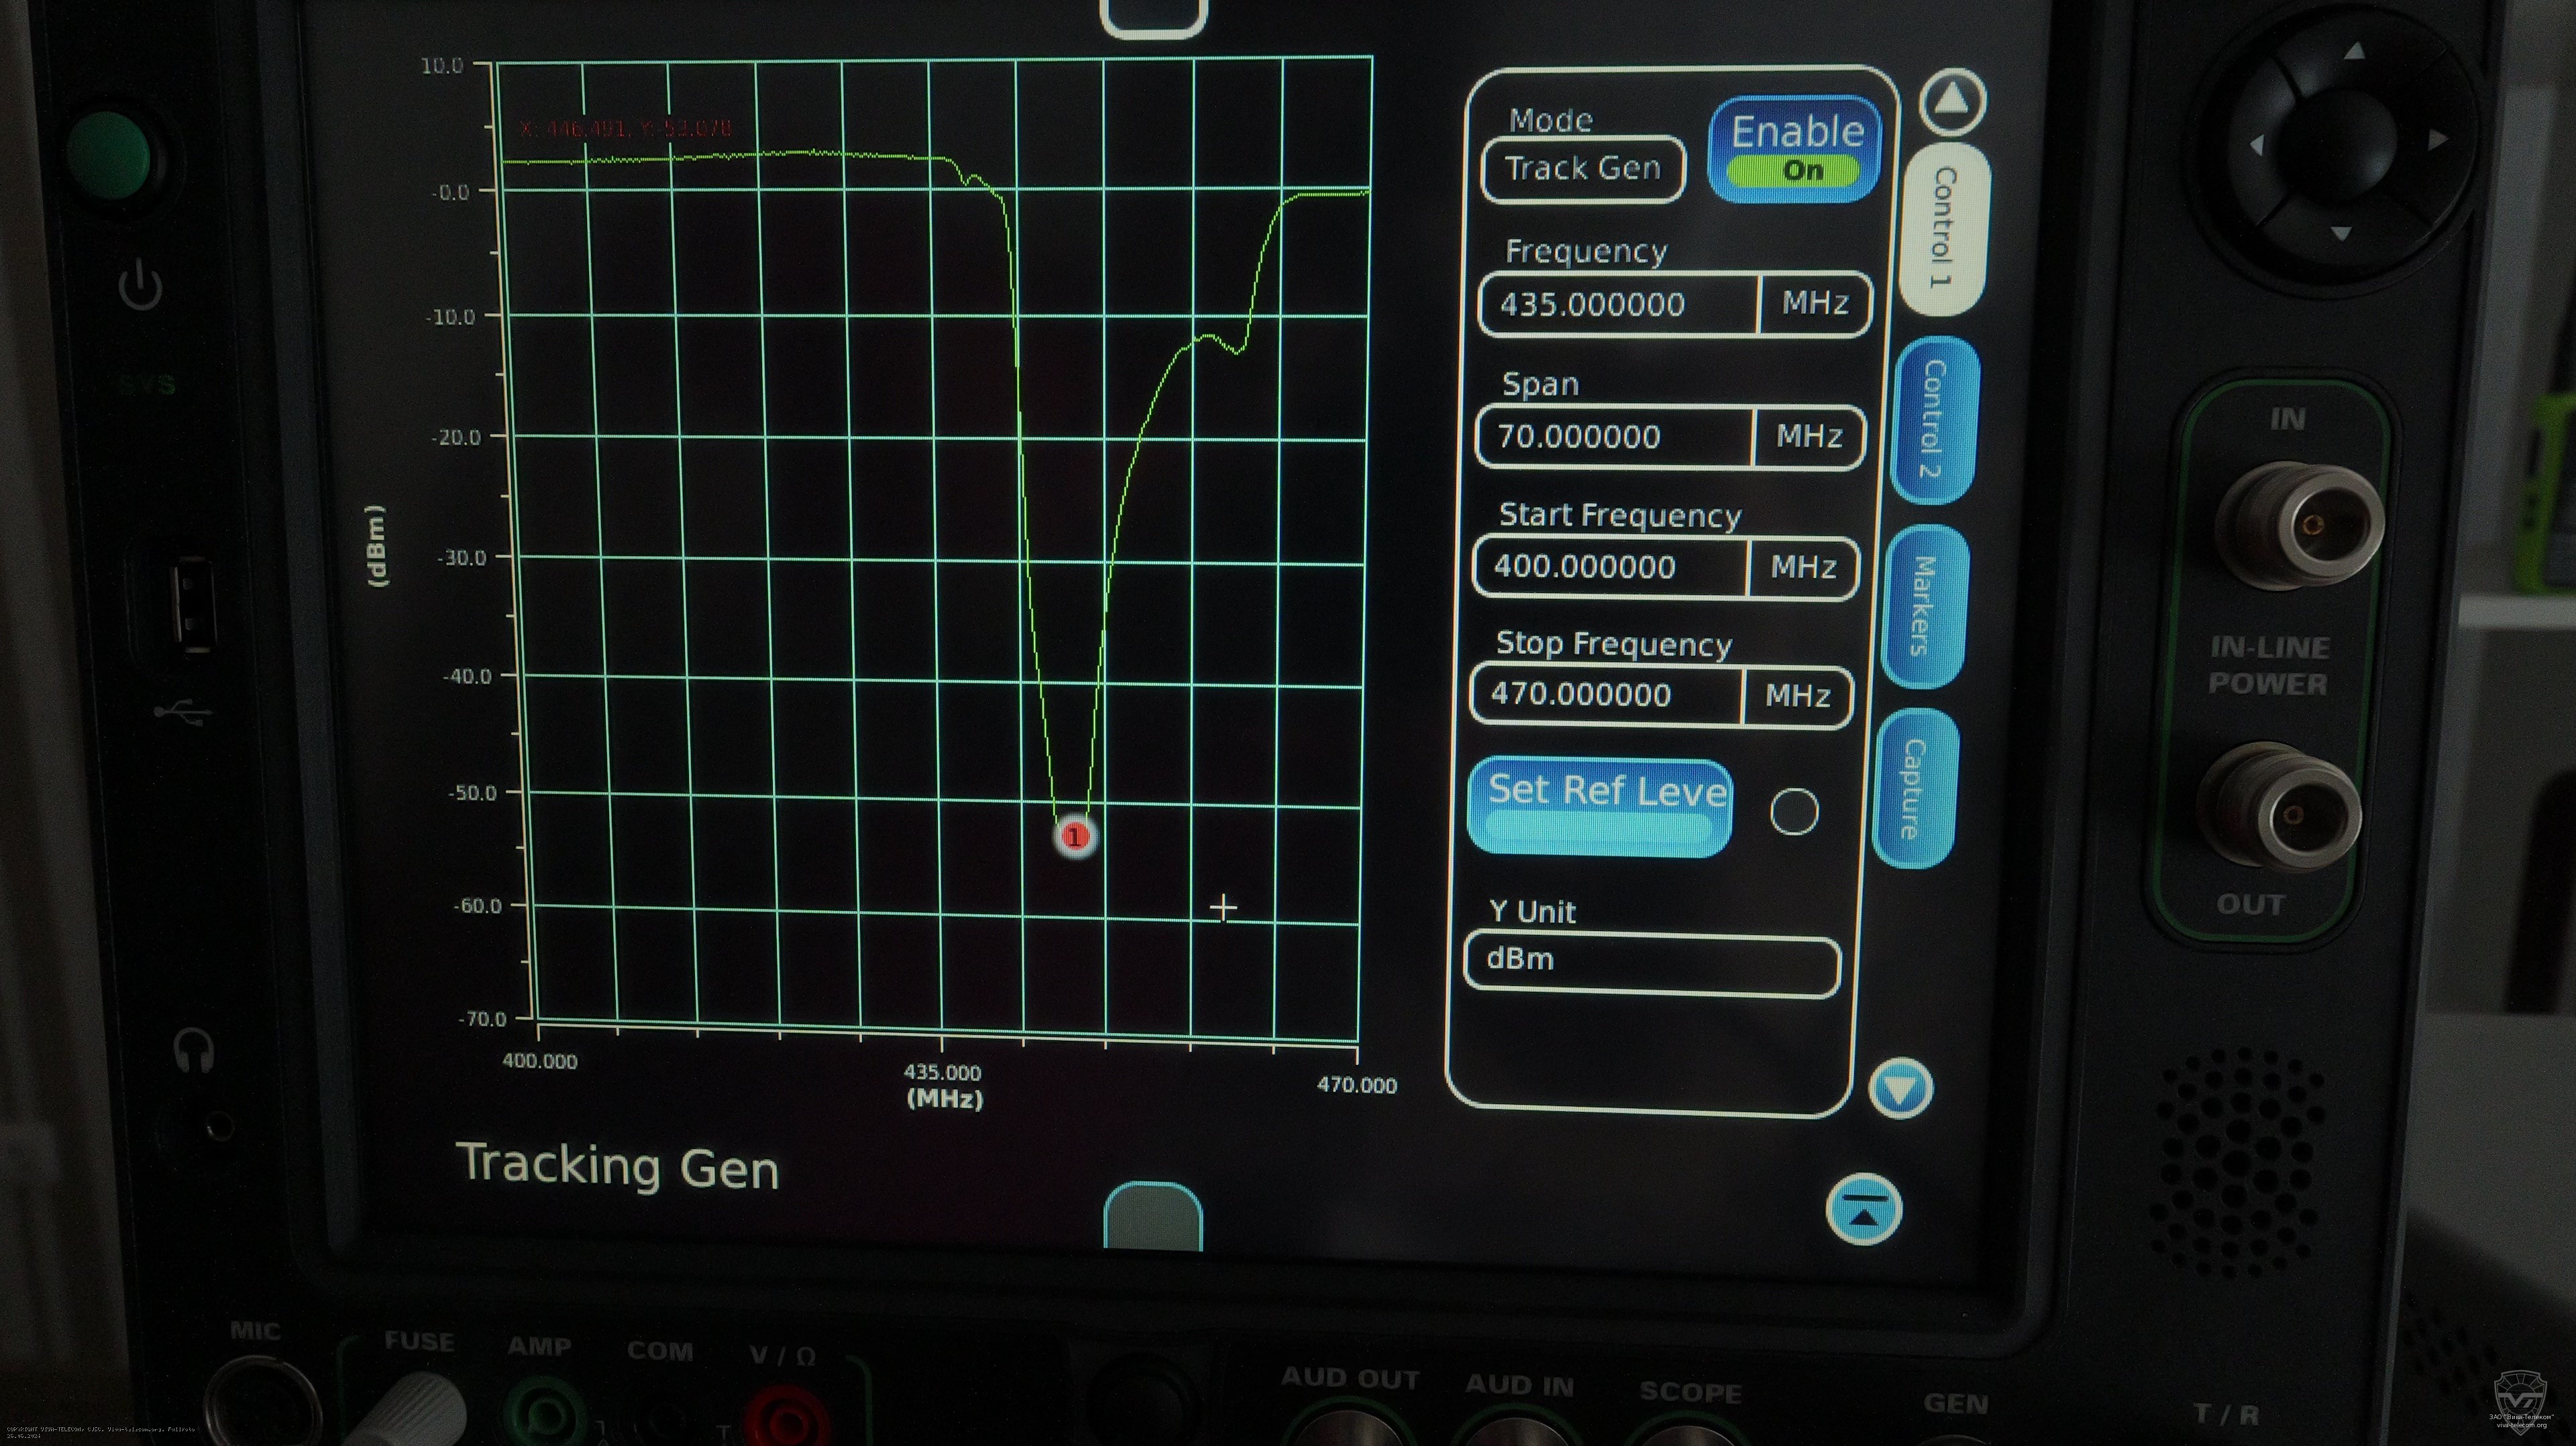
Task: Select the Control 1 tab
Action: click(1945, 228)
